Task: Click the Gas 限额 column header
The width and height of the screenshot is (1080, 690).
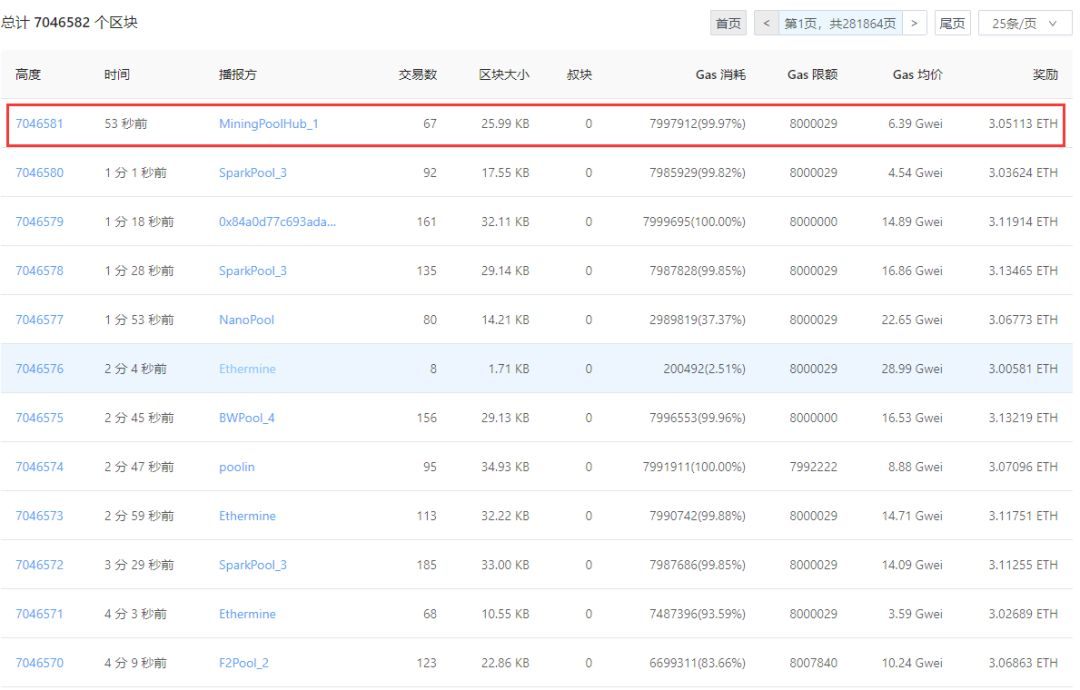Action: (x=813, y=74)
